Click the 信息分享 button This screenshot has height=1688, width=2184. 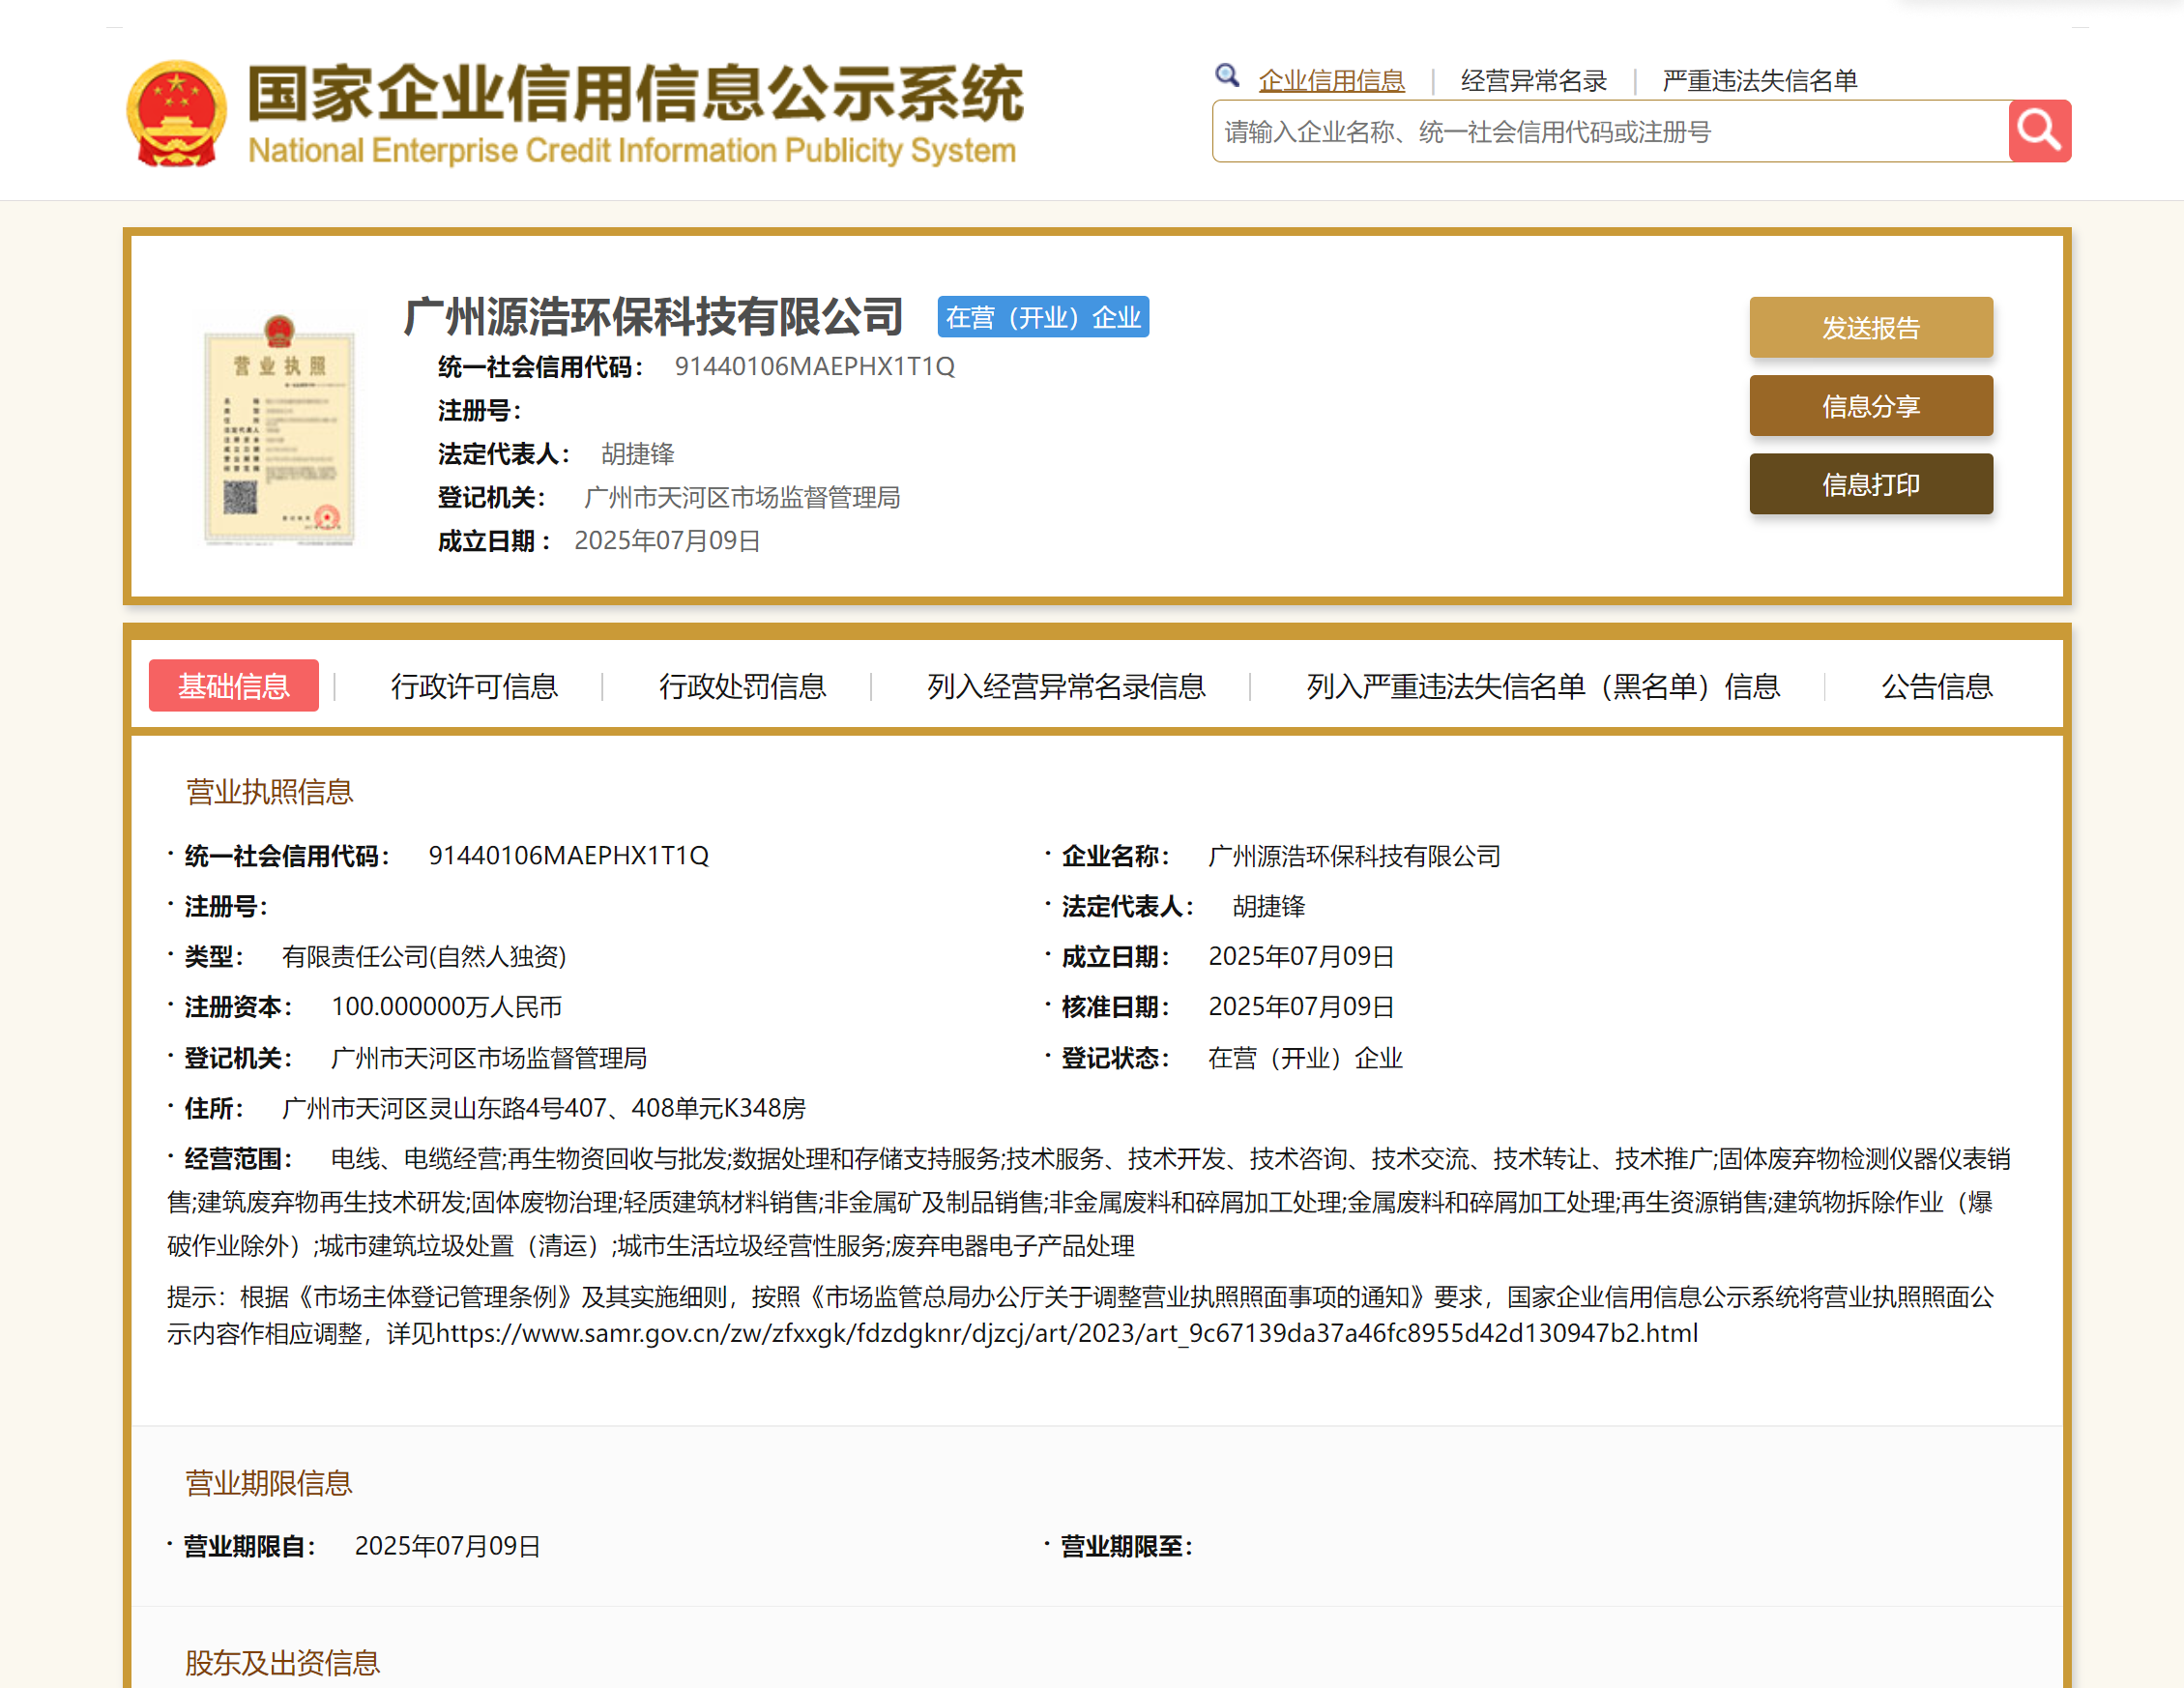tap(1870, 406)
